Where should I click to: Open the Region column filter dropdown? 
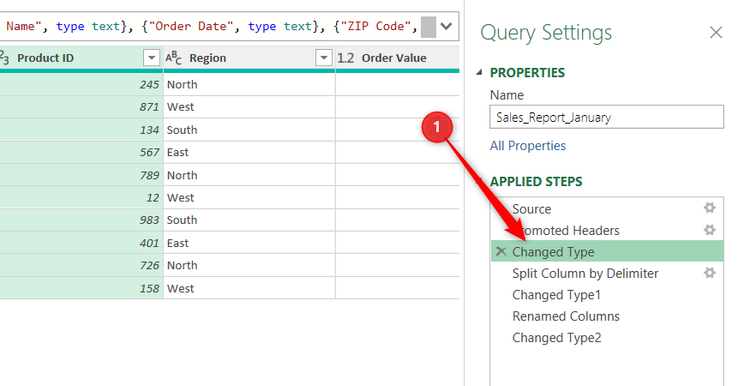tap(324, 58)
